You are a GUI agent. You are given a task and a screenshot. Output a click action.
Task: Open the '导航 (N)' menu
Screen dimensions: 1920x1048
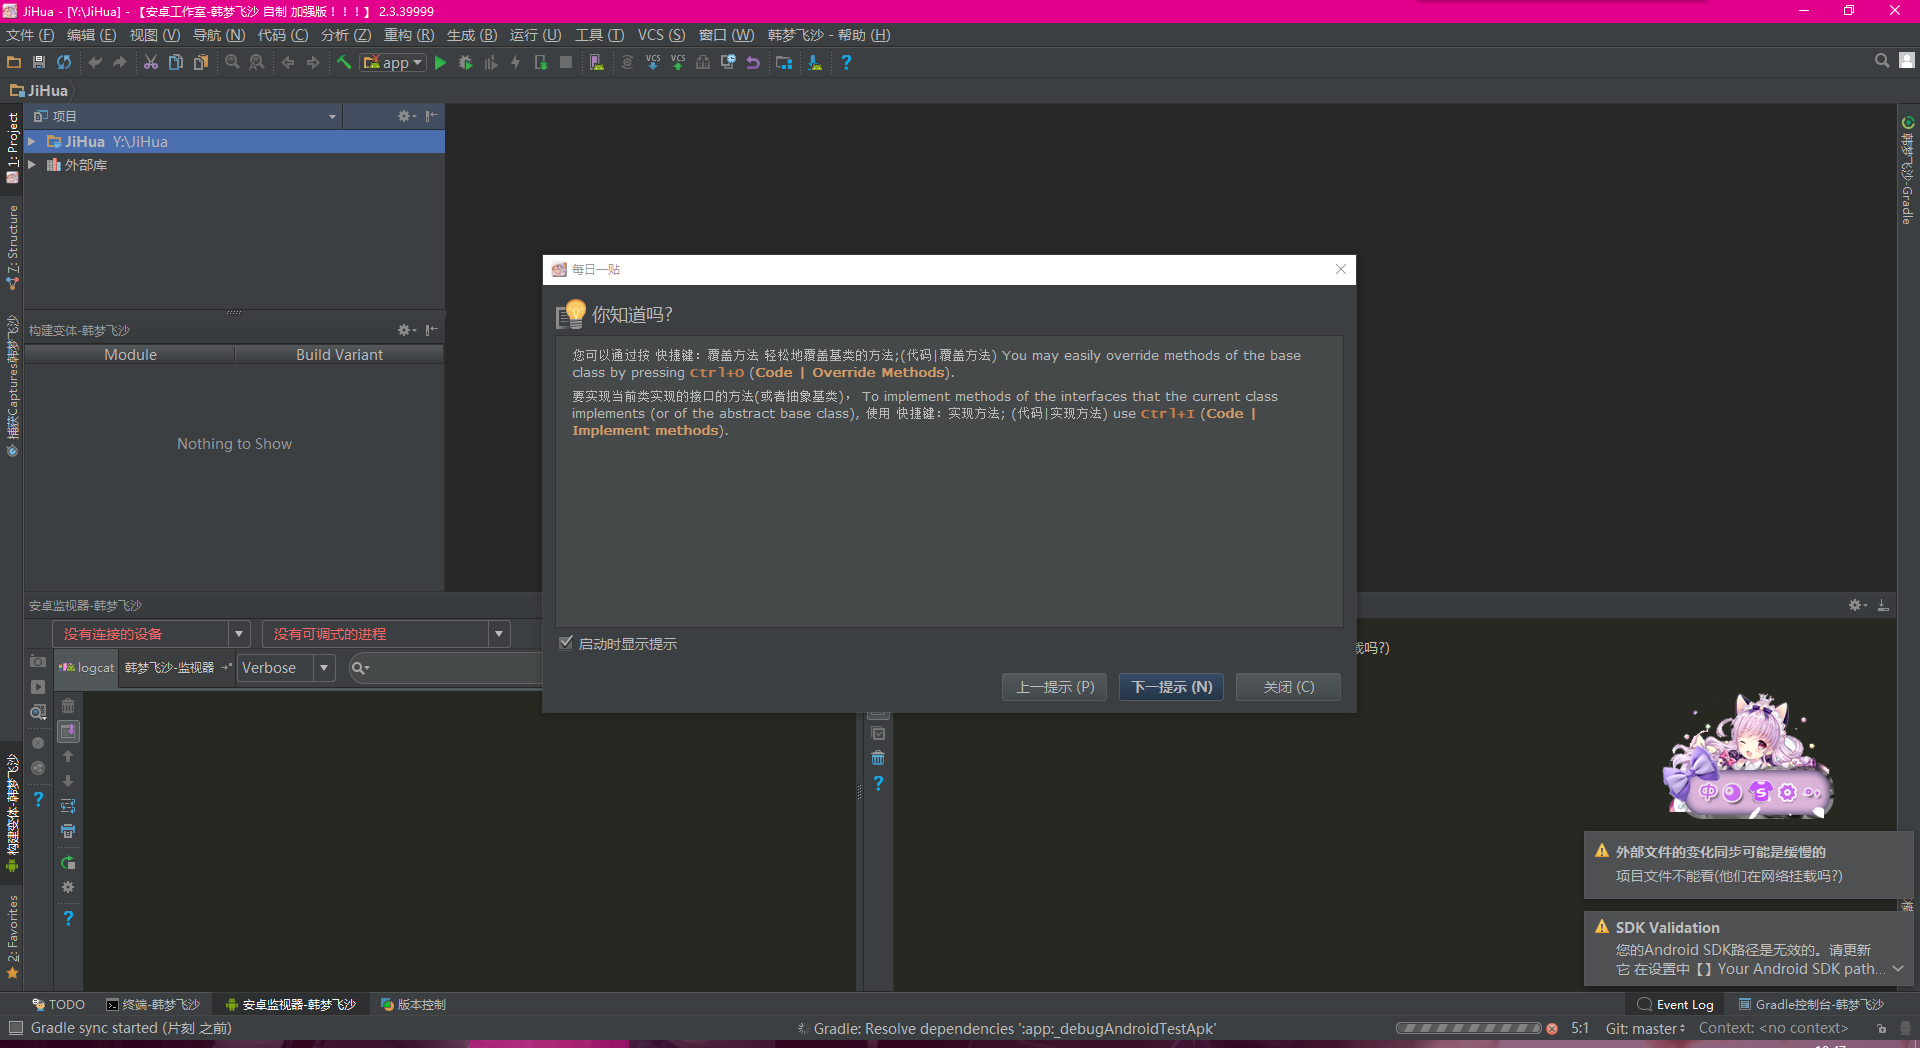(219, 35)
